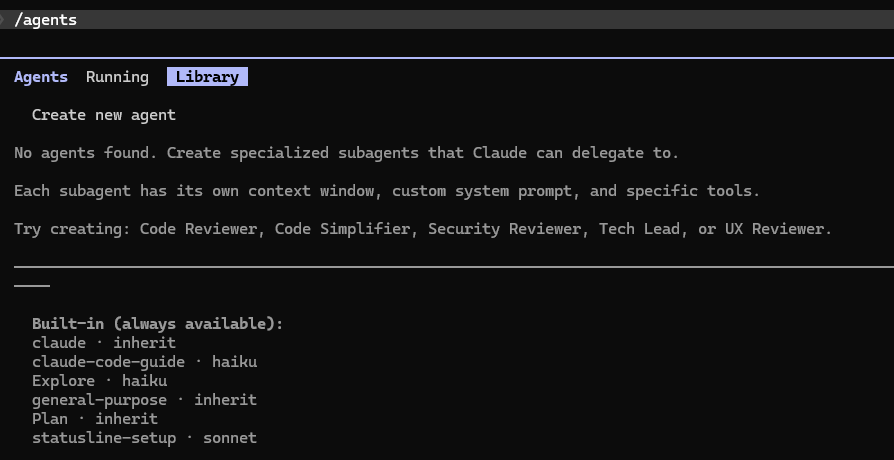Click the No agents found message
The height and width of the screenshot is (460, 894).
347,153
